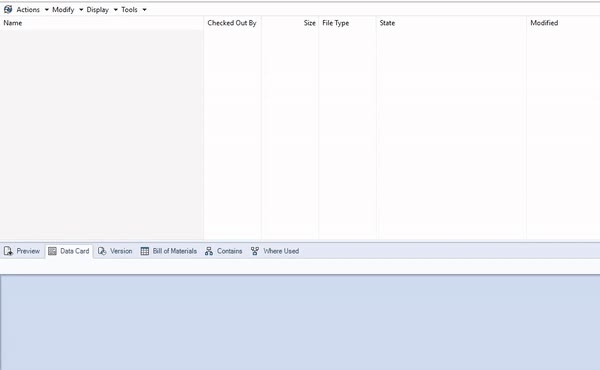
Task: Open the Actions menu
Action: click(28, 10)
